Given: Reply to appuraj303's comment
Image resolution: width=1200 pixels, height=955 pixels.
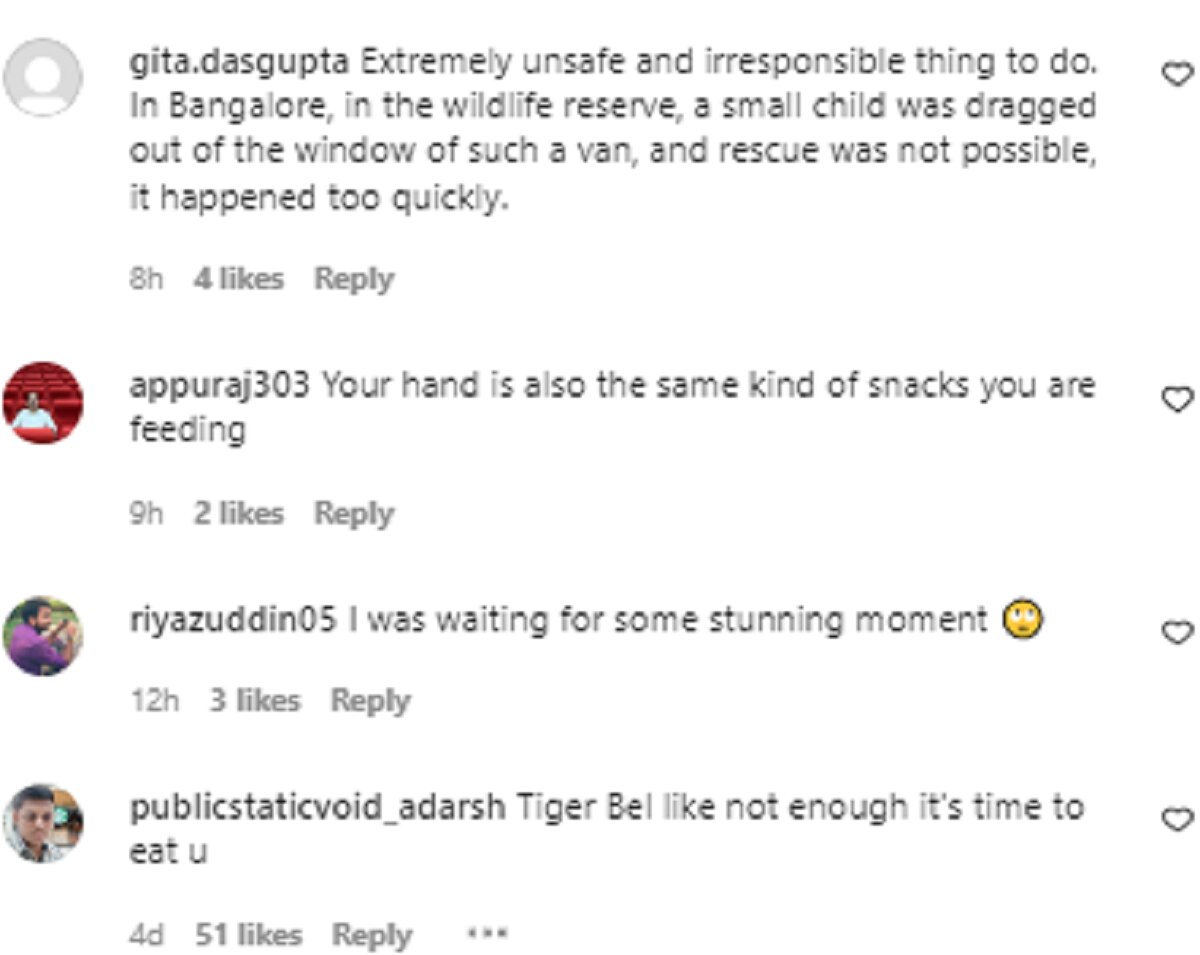Looking at the screenshot, I should [354, 514].
